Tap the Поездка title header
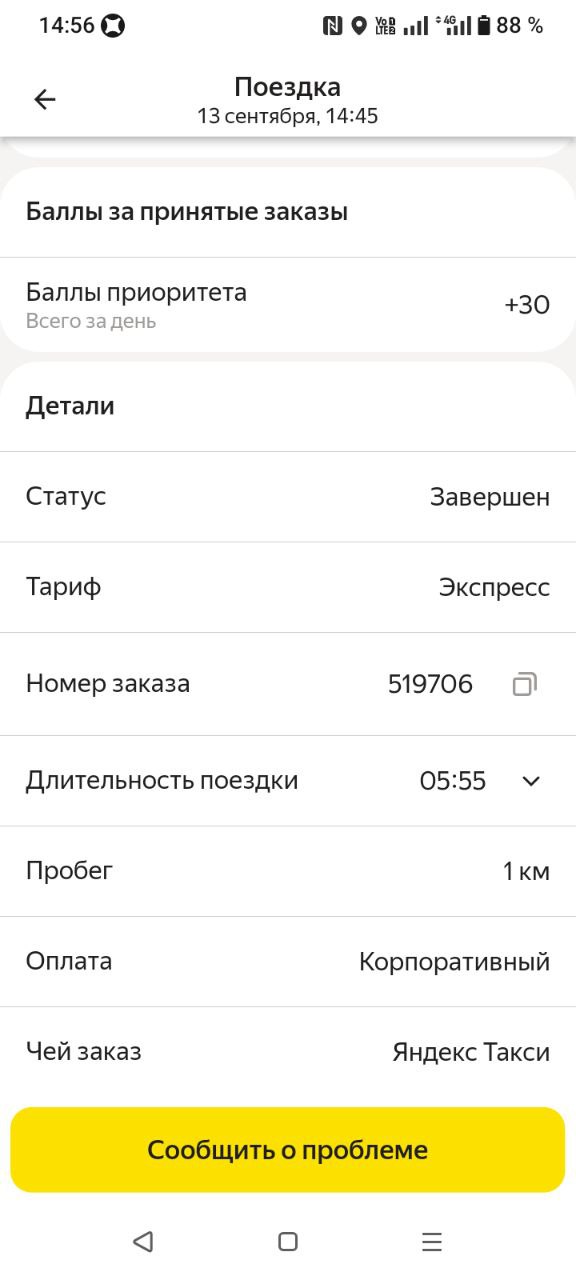 288,87
